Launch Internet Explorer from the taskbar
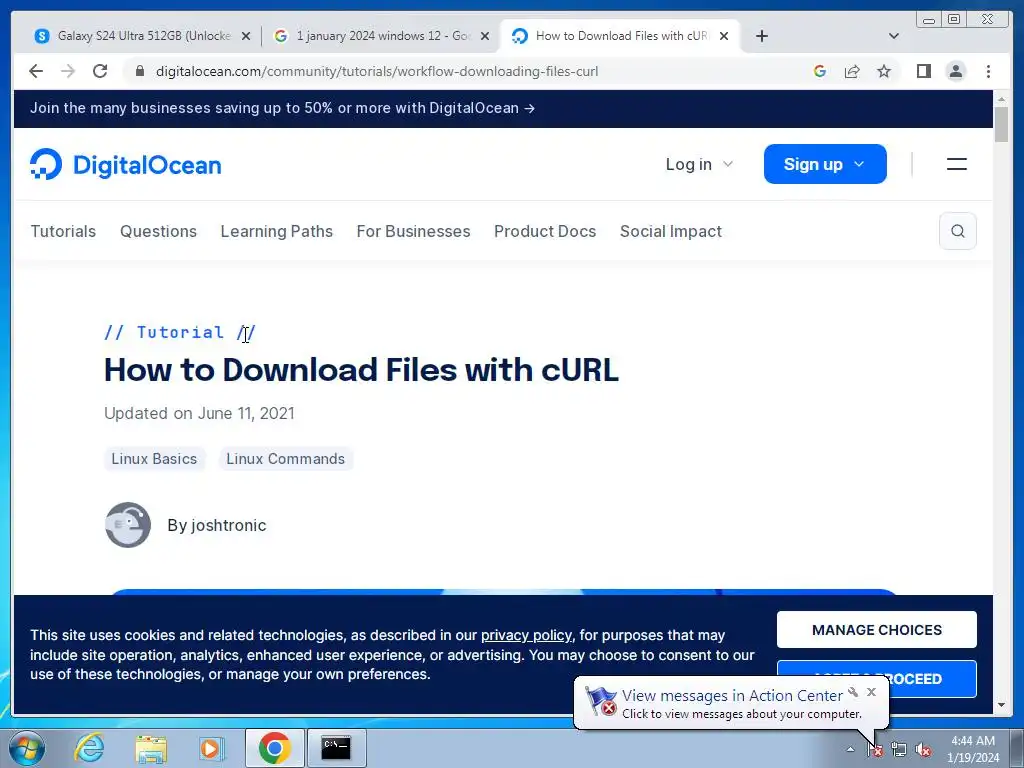Screen dimensions: 1024x768 point(89,748)
